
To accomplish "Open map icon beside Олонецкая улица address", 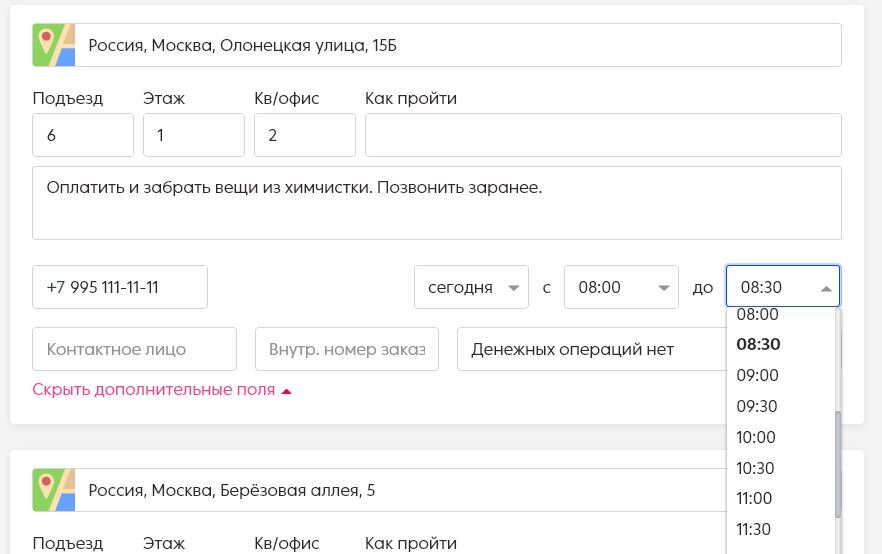I will [x=53, y=45].
